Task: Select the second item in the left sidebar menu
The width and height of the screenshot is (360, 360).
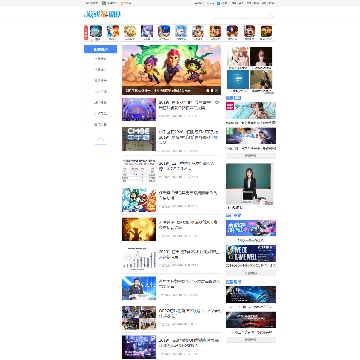Action: click(x=100, y=70)
